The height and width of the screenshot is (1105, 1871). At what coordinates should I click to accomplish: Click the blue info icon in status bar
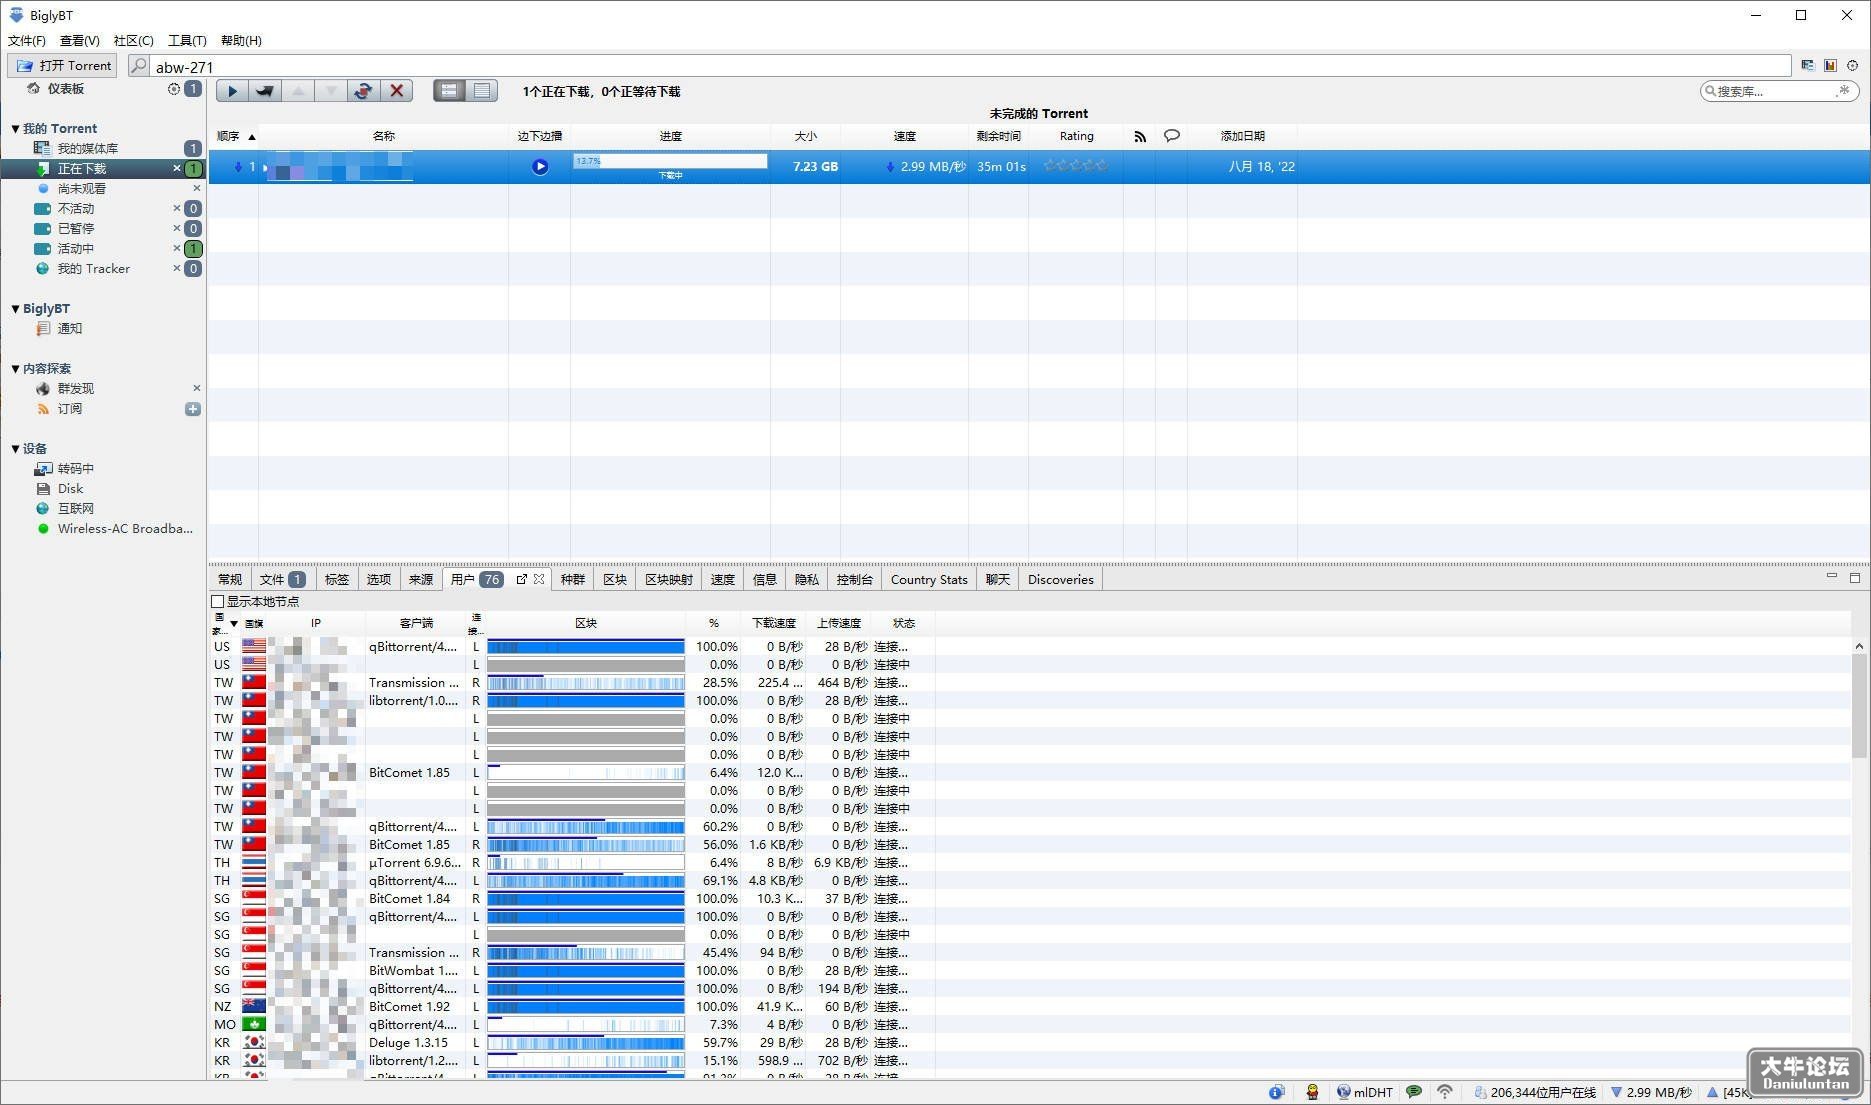click(x=1277, y=1092)
